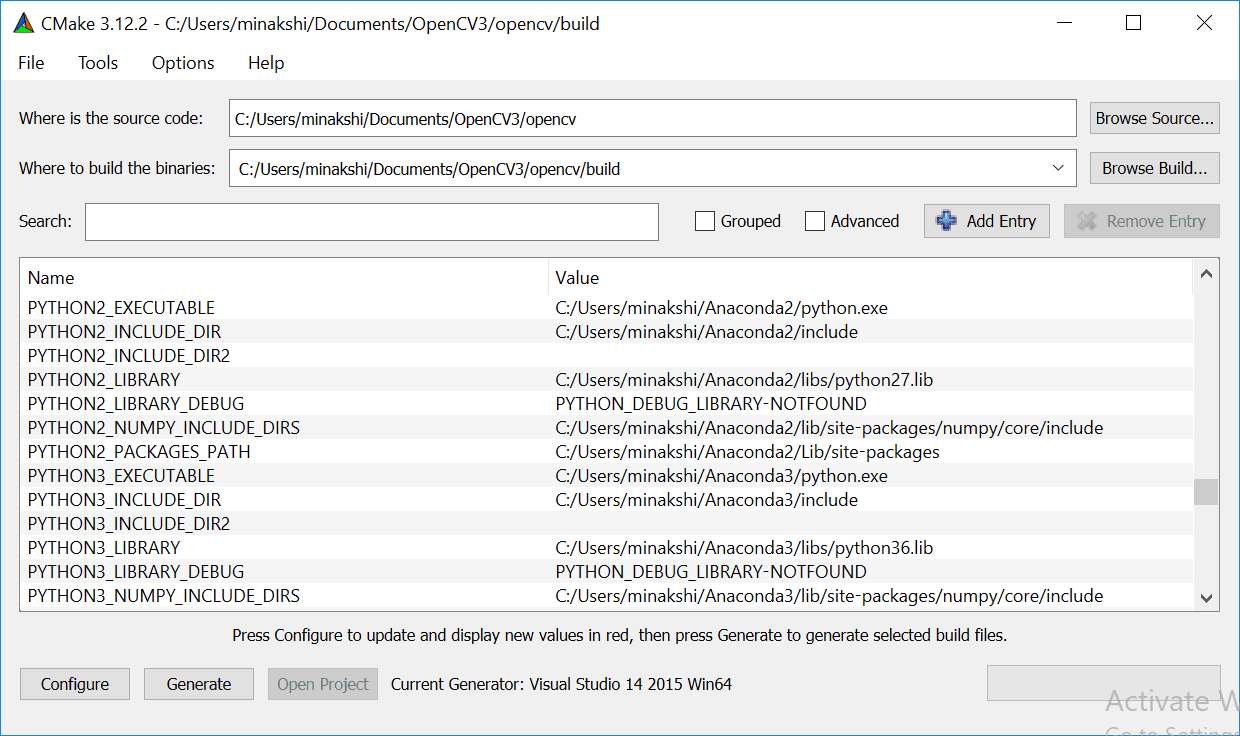Click Browse Build button

point(1155,168)
